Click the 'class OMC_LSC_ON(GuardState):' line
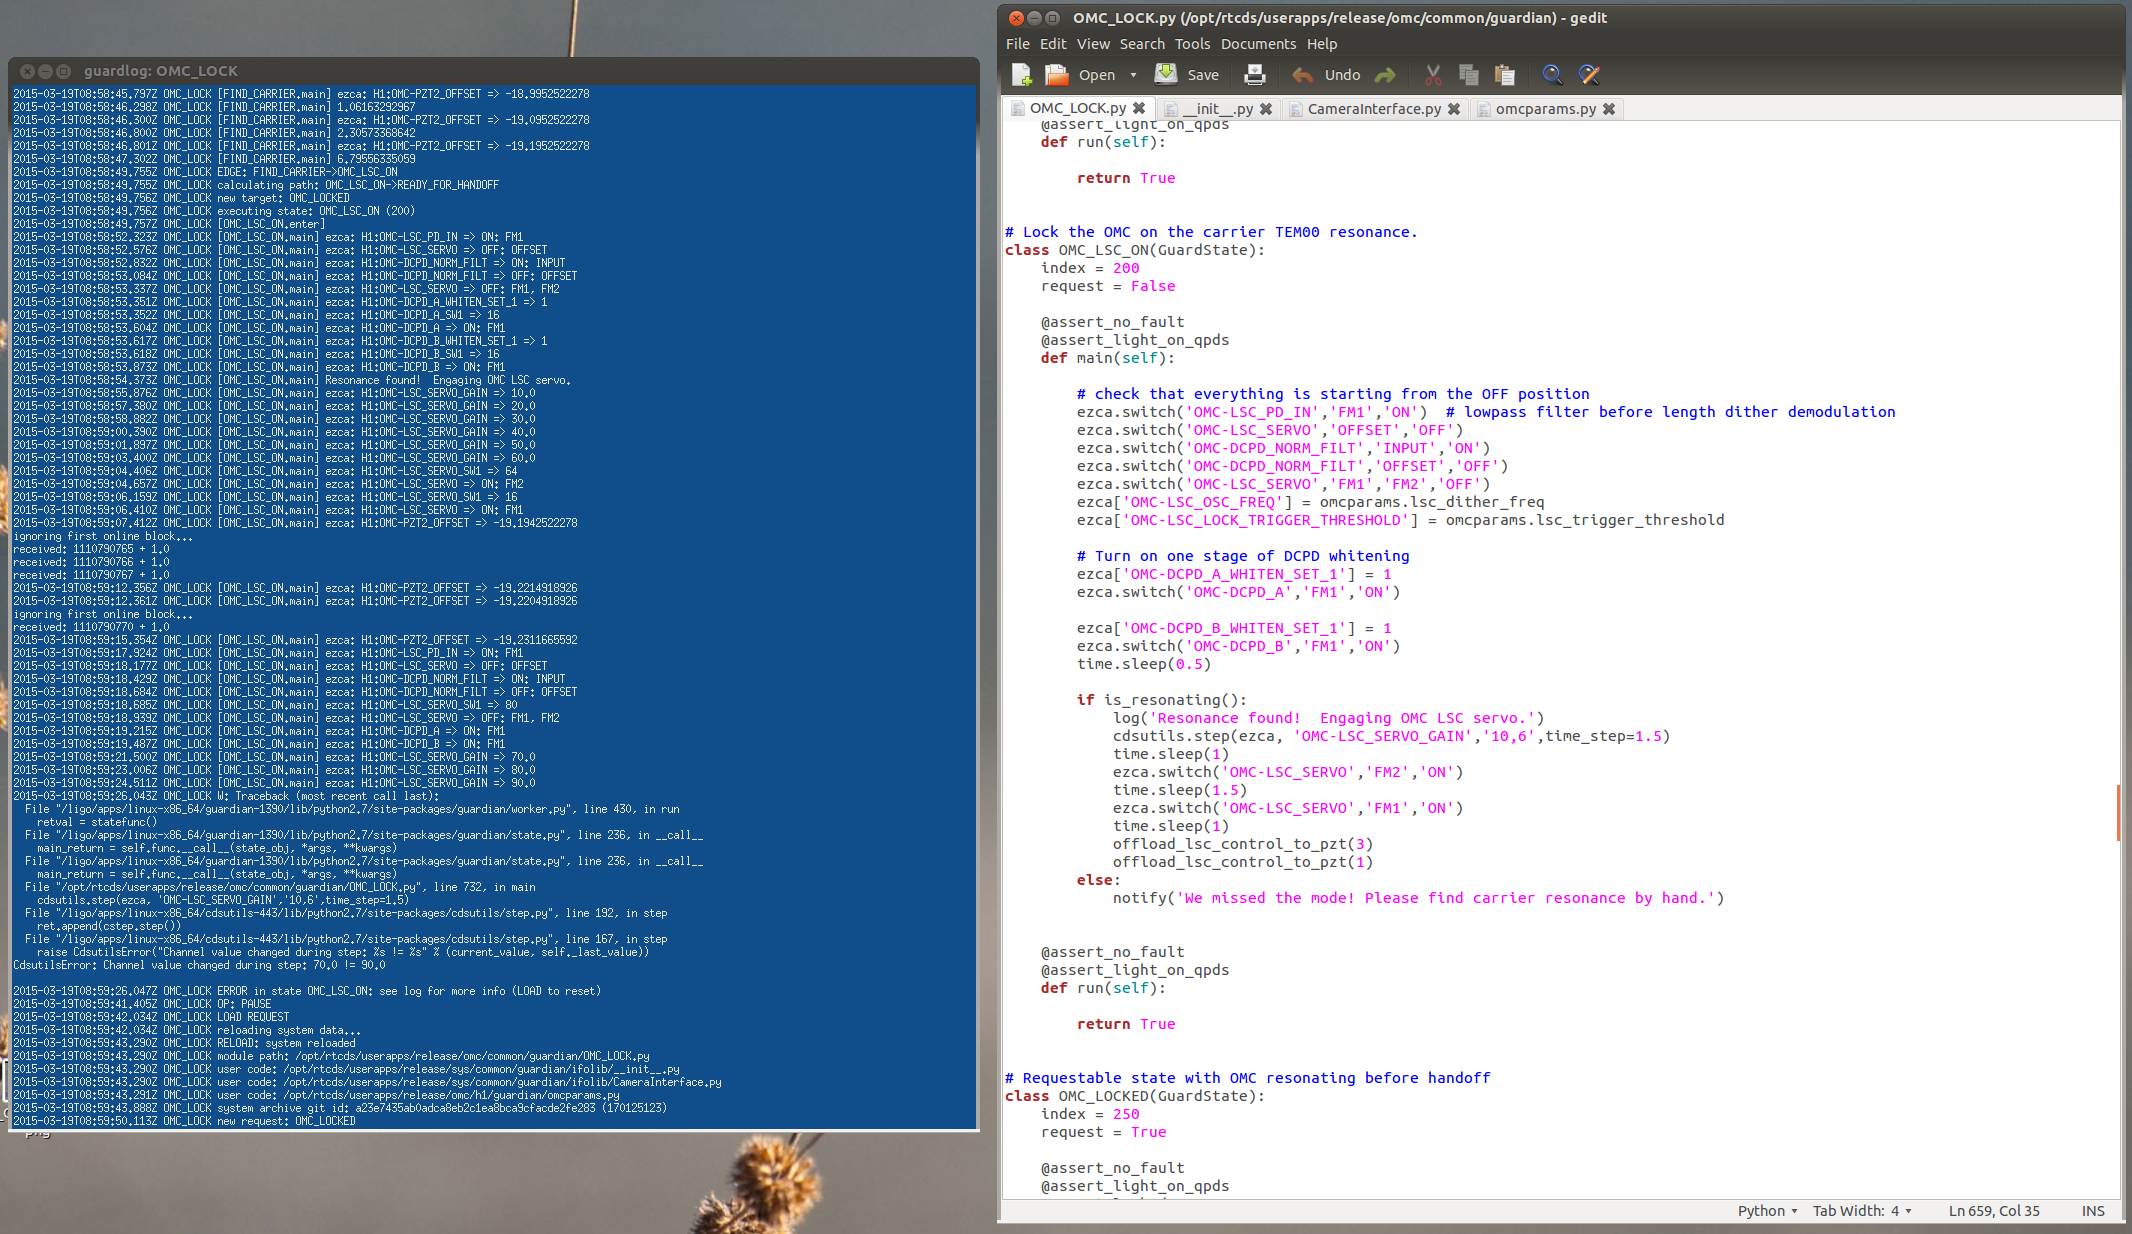Screen dimensions: 2132x1234 pyautogui.click(x=1134, y=250)
